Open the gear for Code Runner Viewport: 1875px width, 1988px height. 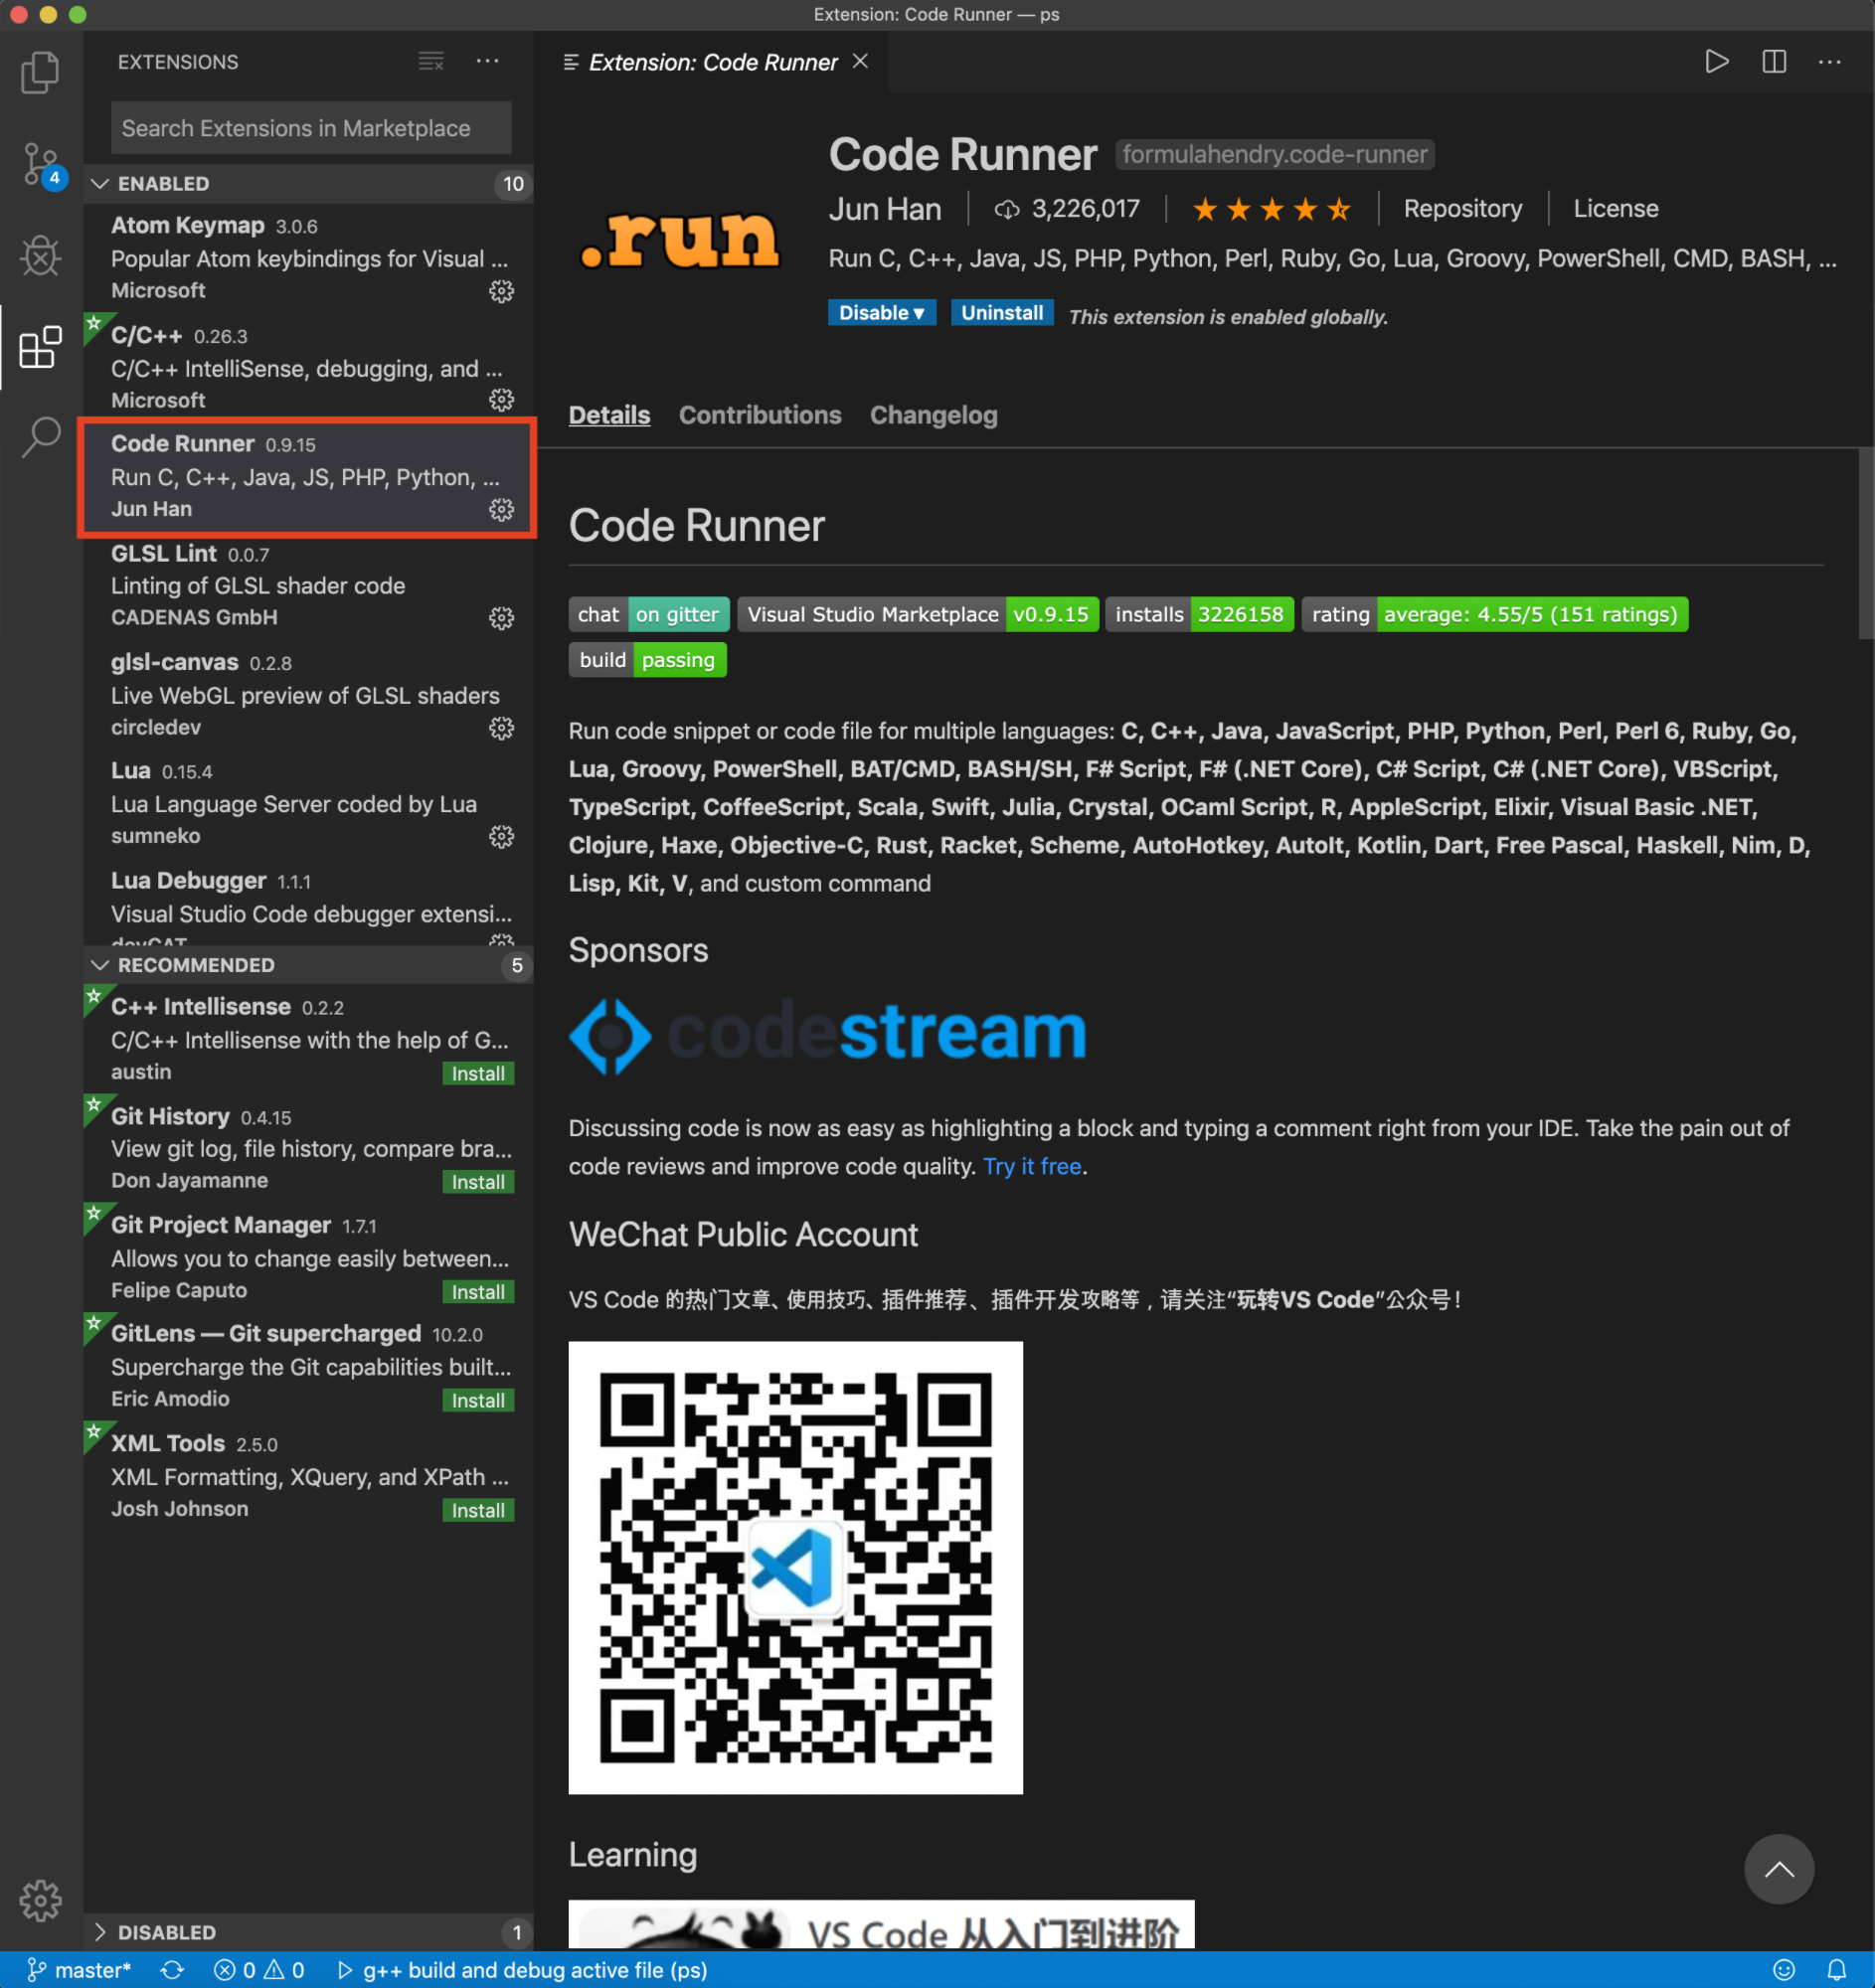501,509
